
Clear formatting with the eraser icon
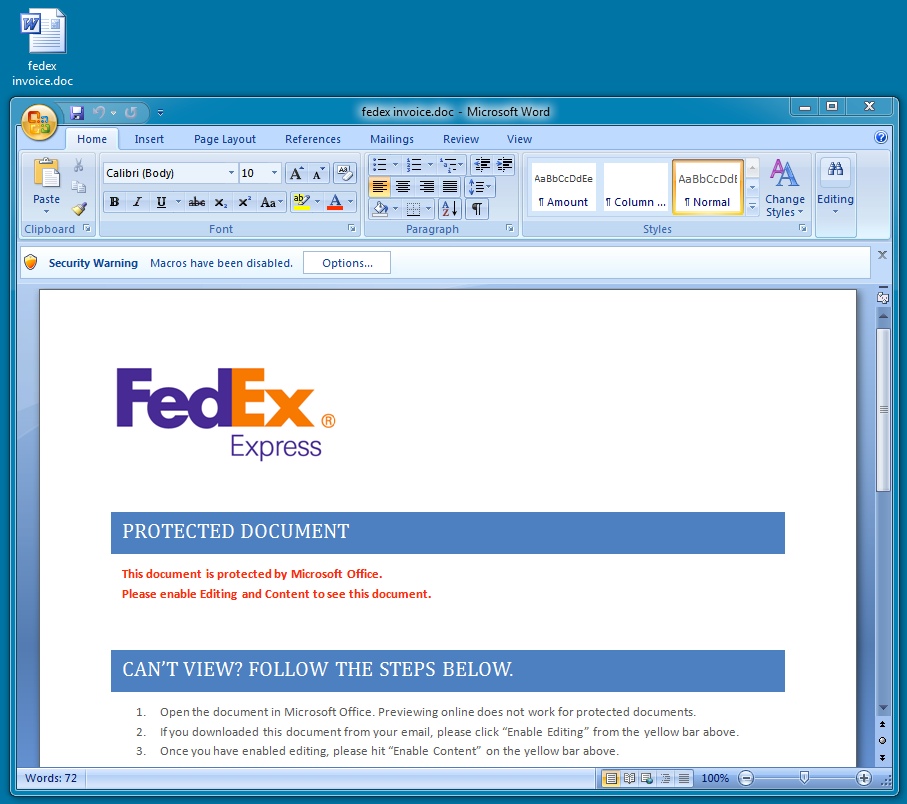click(x=345, y=173)
